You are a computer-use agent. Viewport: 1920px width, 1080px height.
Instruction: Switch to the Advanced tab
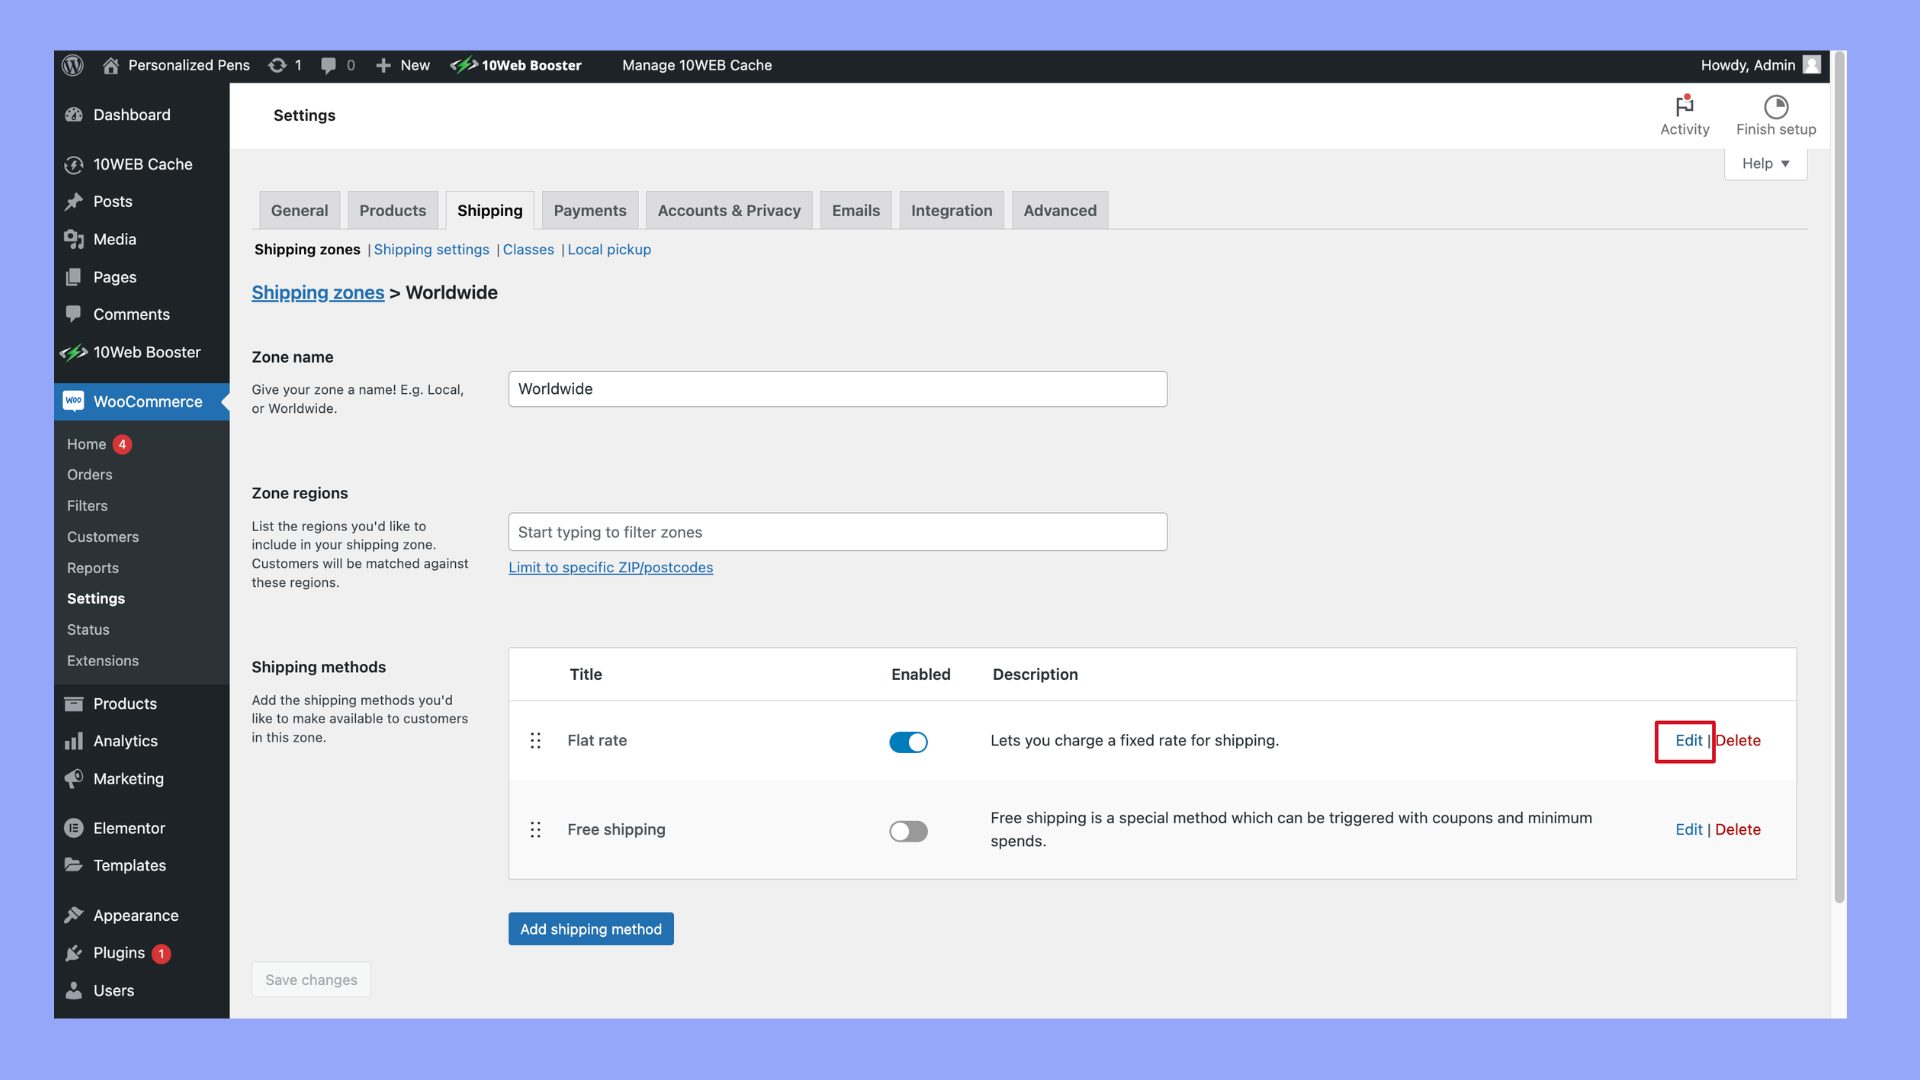[x=1059, y=211]
